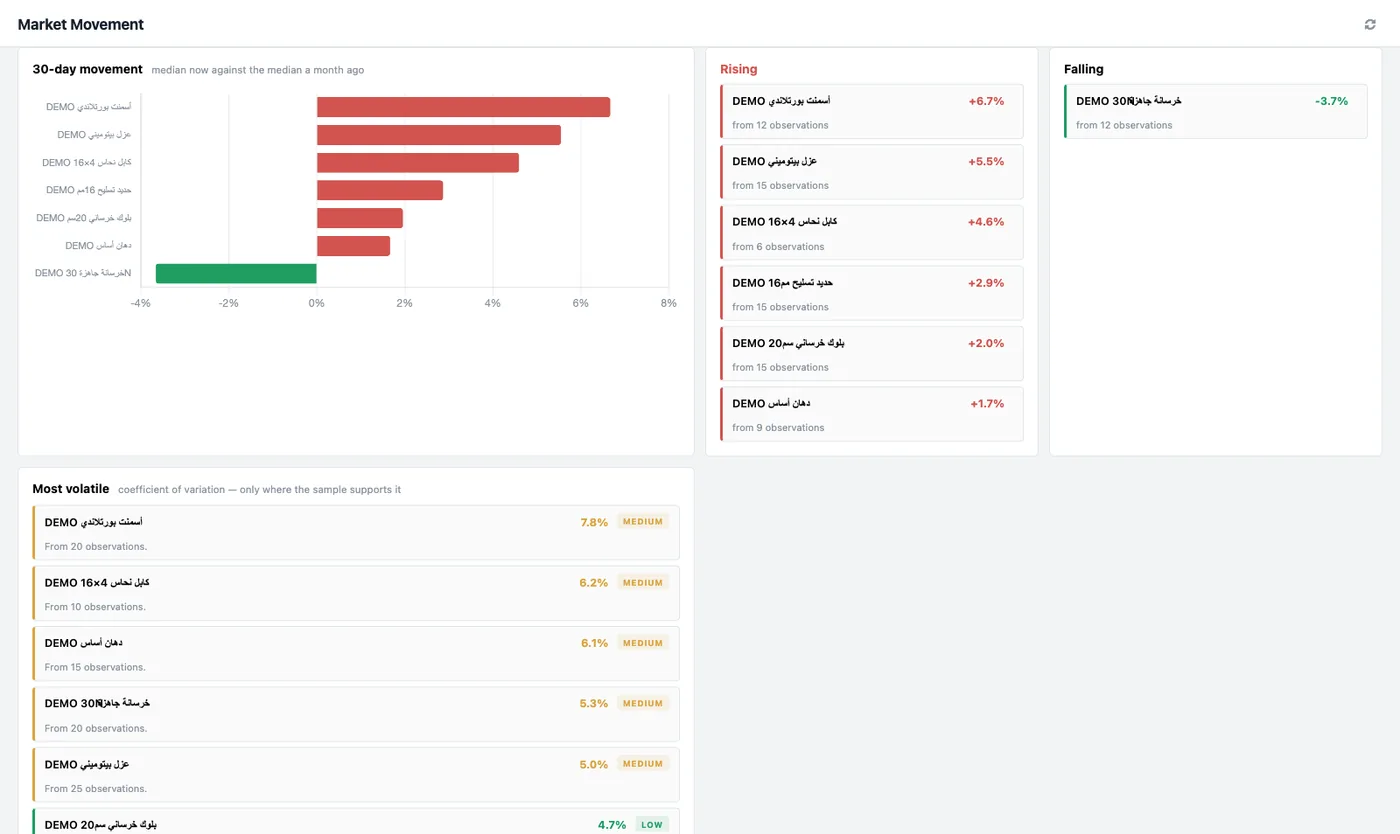Select the chart bar for DEMO دهان أساس
Image resolution: width=1400 pixels, height=834 pixels.
[x=353, y=246]
